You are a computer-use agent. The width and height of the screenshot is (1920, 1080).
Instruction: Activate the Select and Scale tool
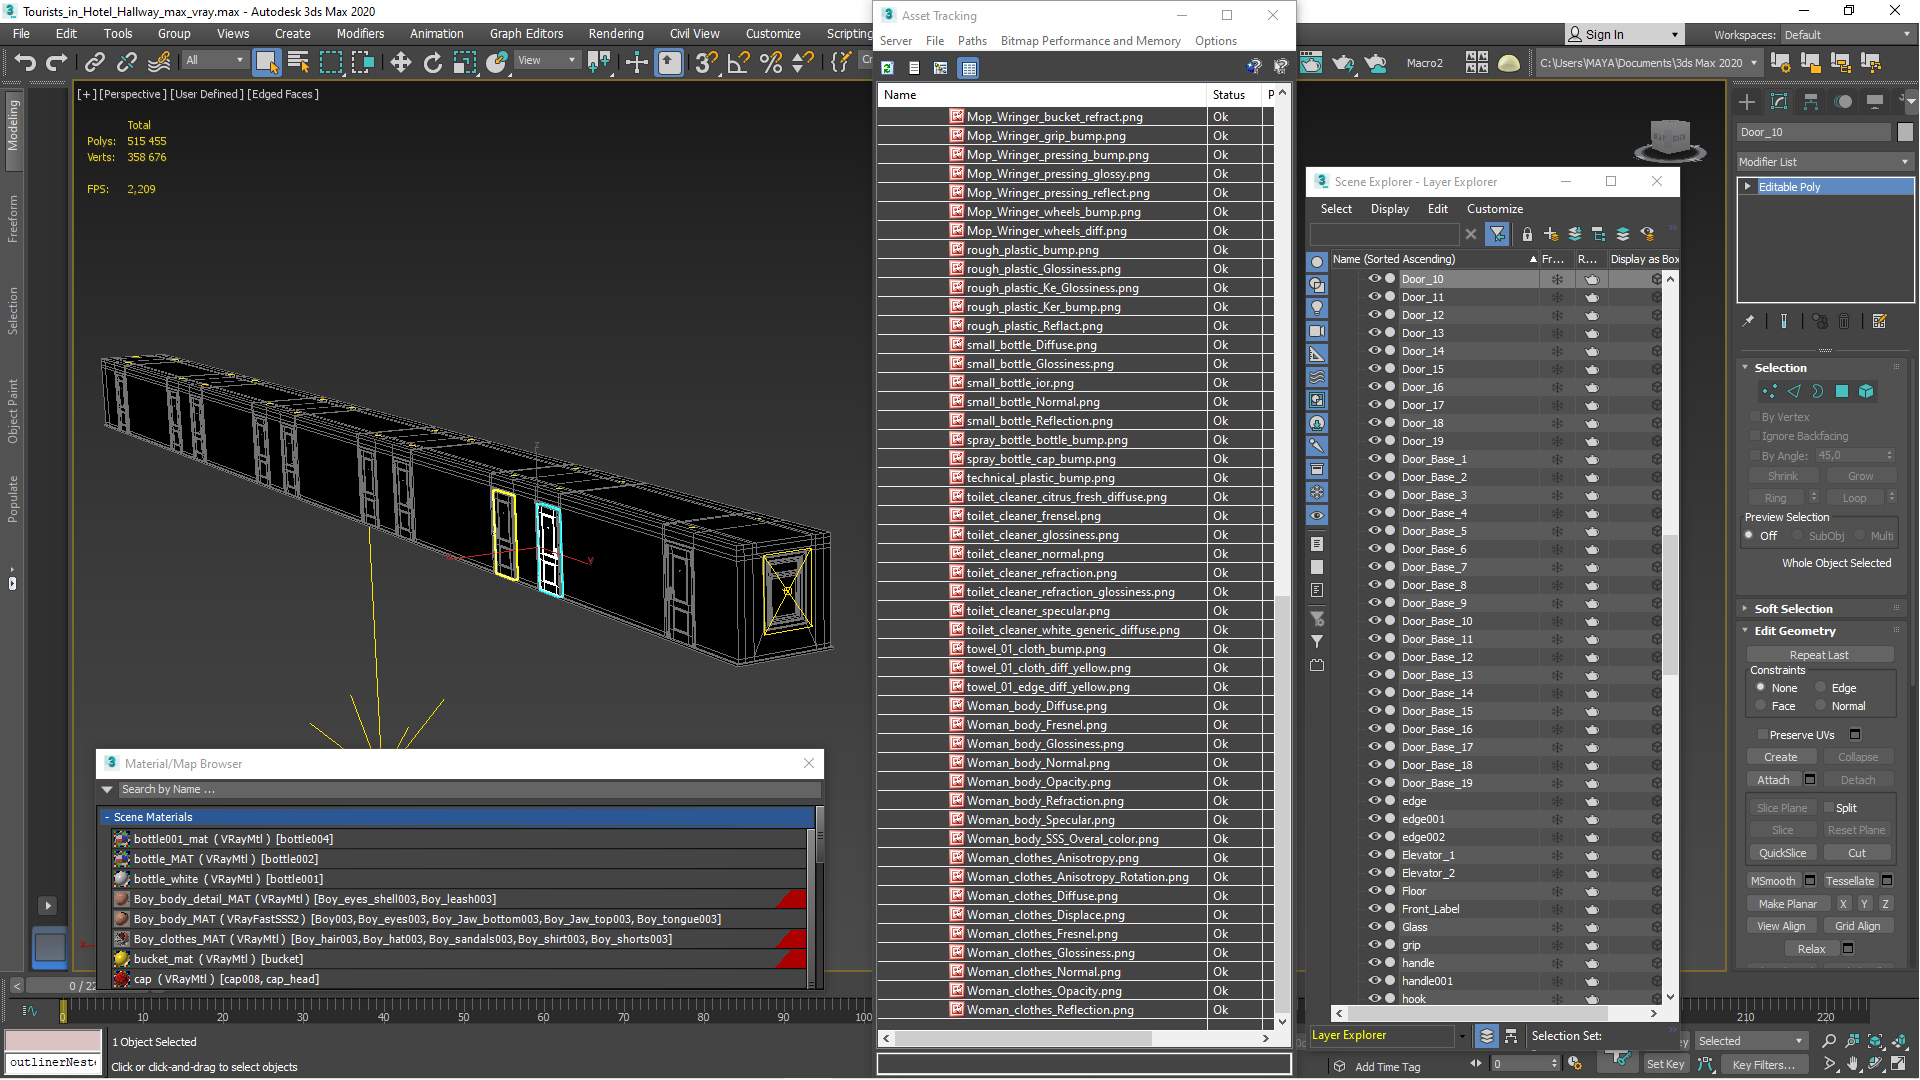click(x=464, y=63)
